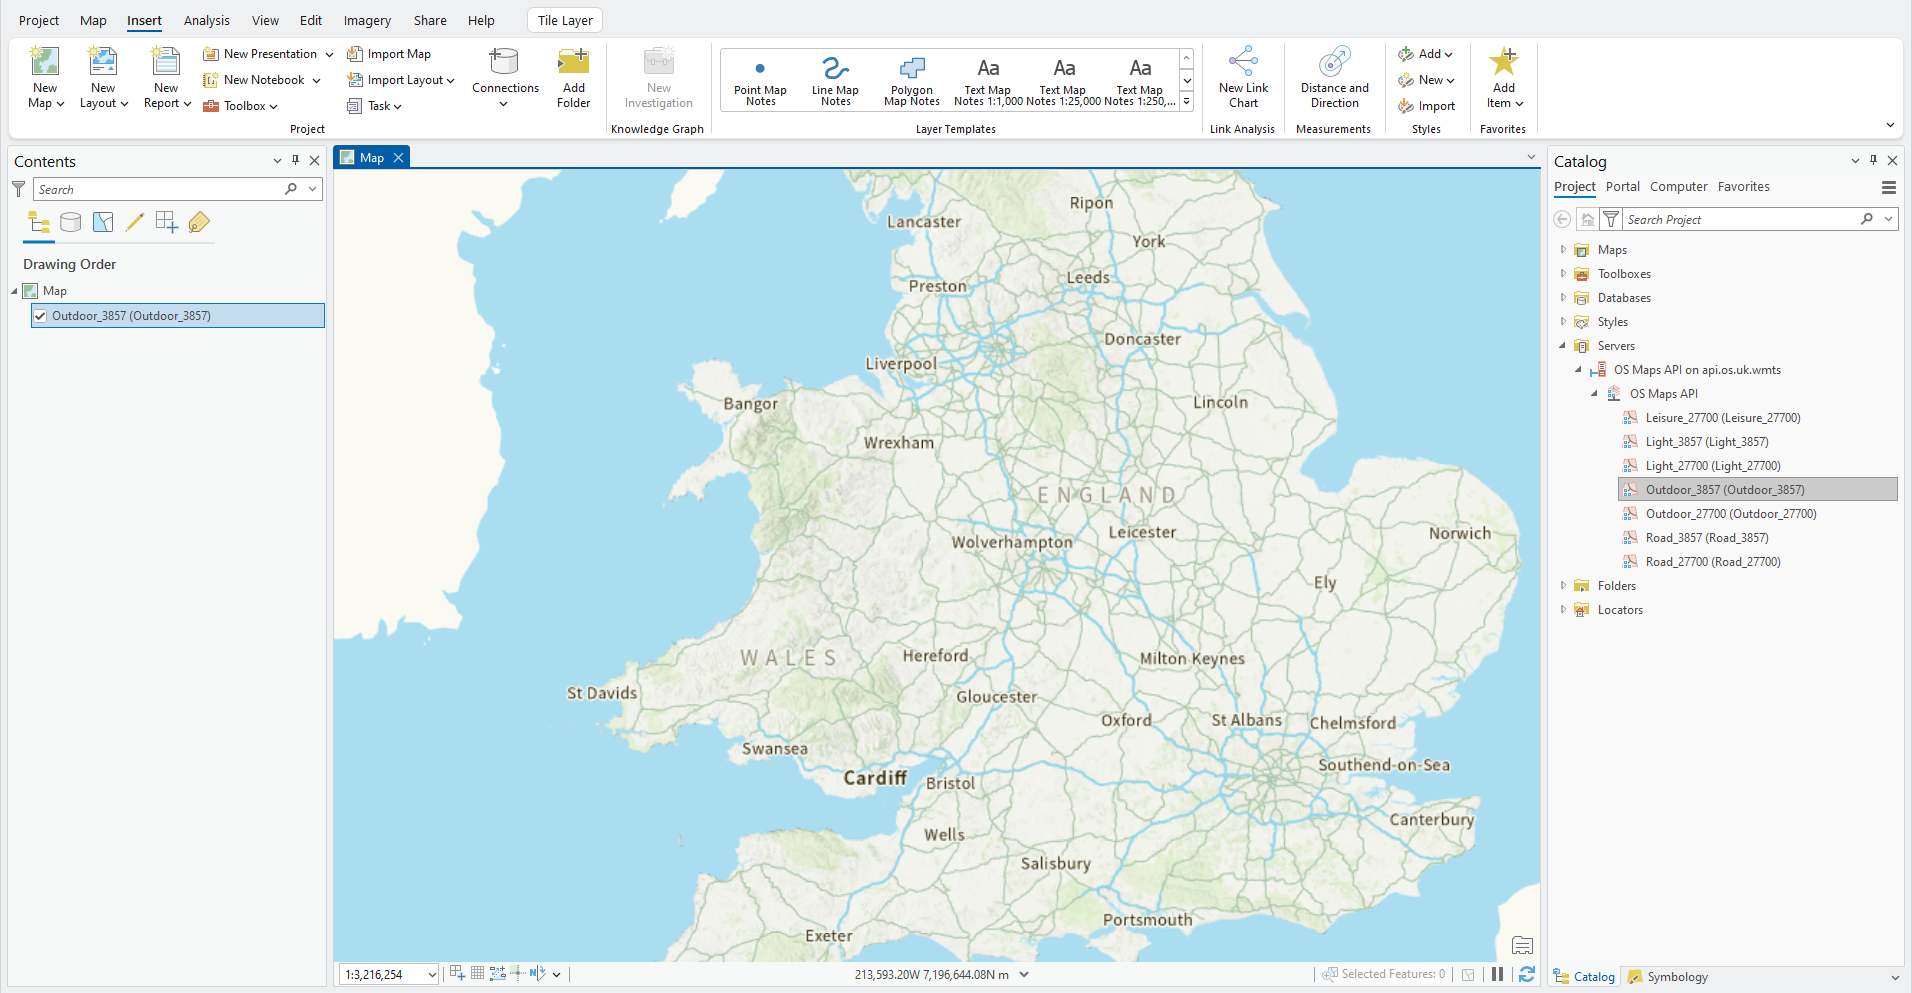Viewport: 1912px width, 993px height.
Task: Switch to the Portal tab in Catalog
Action: point(1622,187)
